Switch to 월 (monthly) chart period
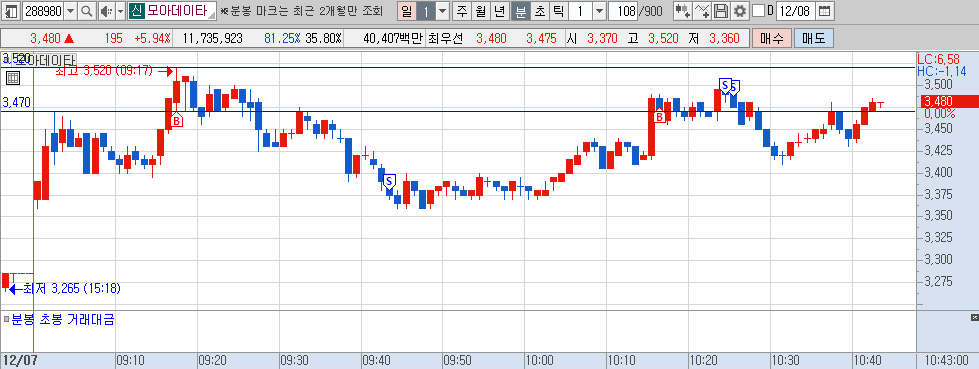Image resolution: width=979 pixels, height=369 pixels. [x=480, y=11]
